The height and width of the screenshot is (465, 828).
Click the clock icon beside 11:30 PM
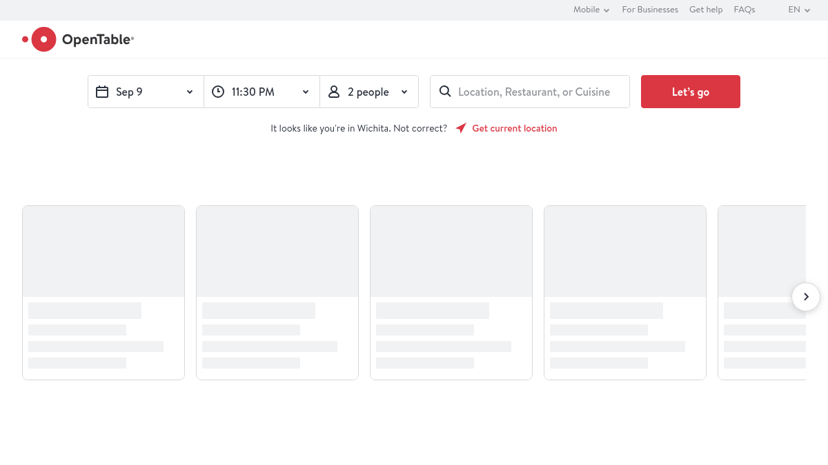click(x=218, y=92)
